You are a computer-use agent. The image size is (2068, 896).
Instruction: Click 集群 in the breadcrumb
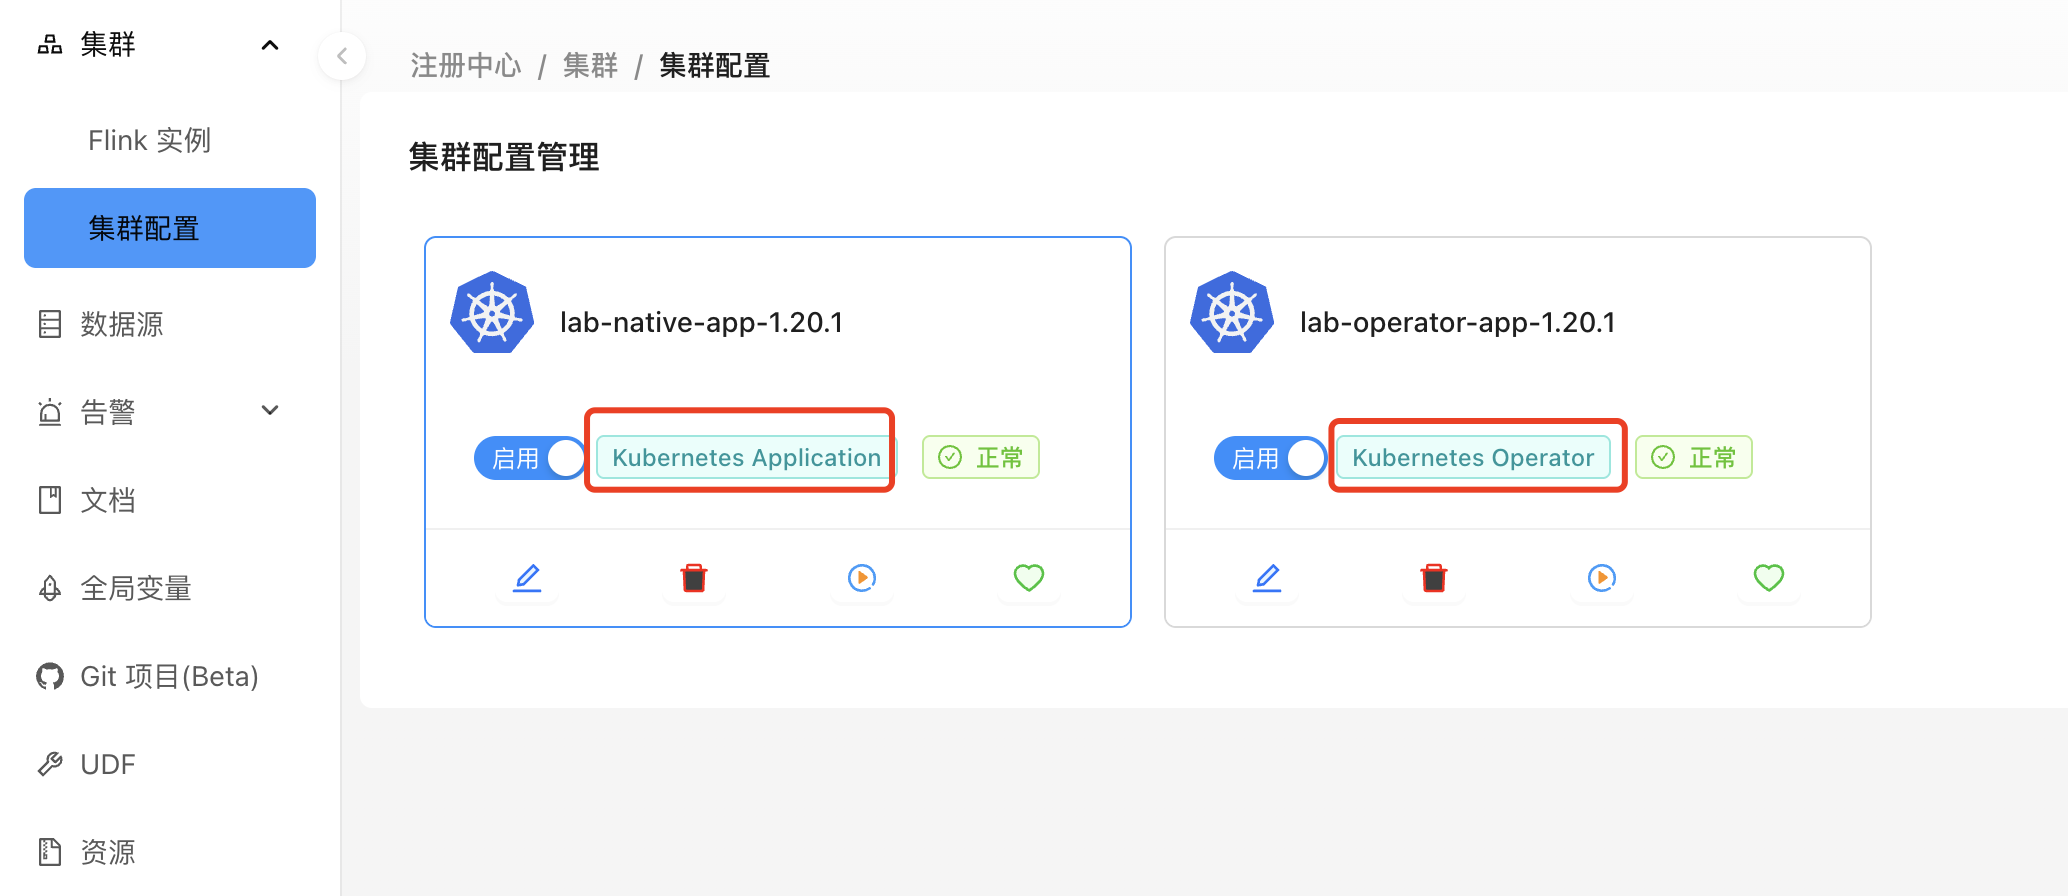tap(590, 66)
